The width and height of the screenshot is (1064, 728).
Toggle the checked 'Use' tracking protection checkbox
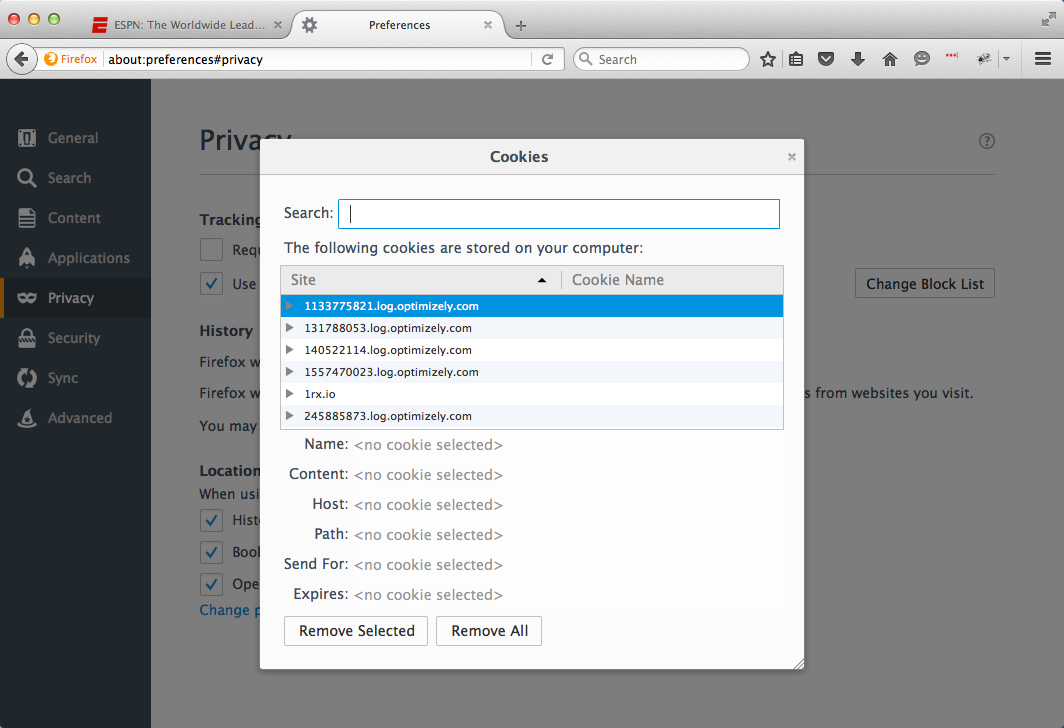coord(211,284)
